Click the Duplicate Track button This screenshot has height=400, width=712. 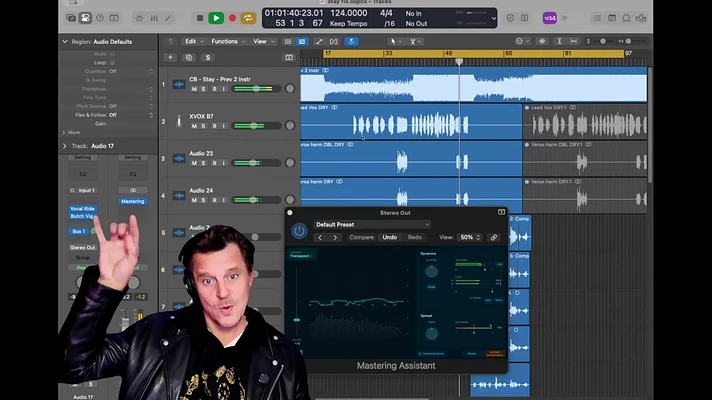tap(189, 58)
